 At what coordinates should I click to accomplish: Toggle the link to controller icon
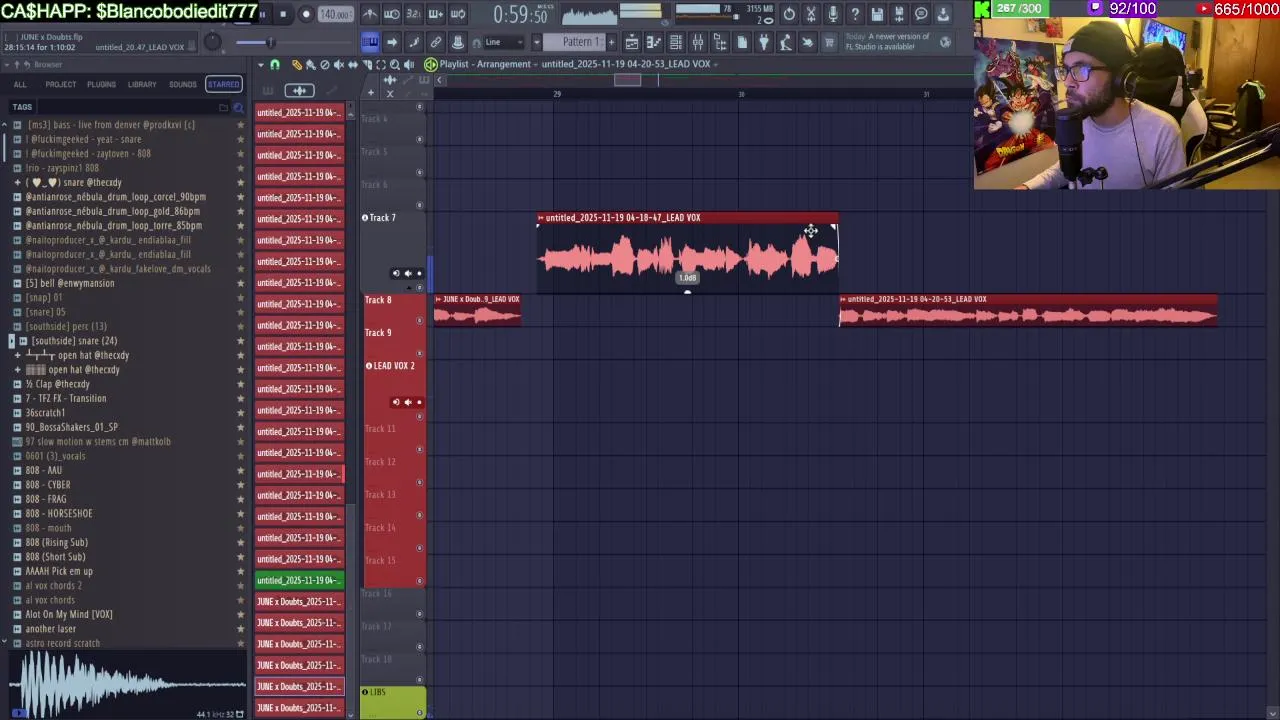(x=436, y=42)
